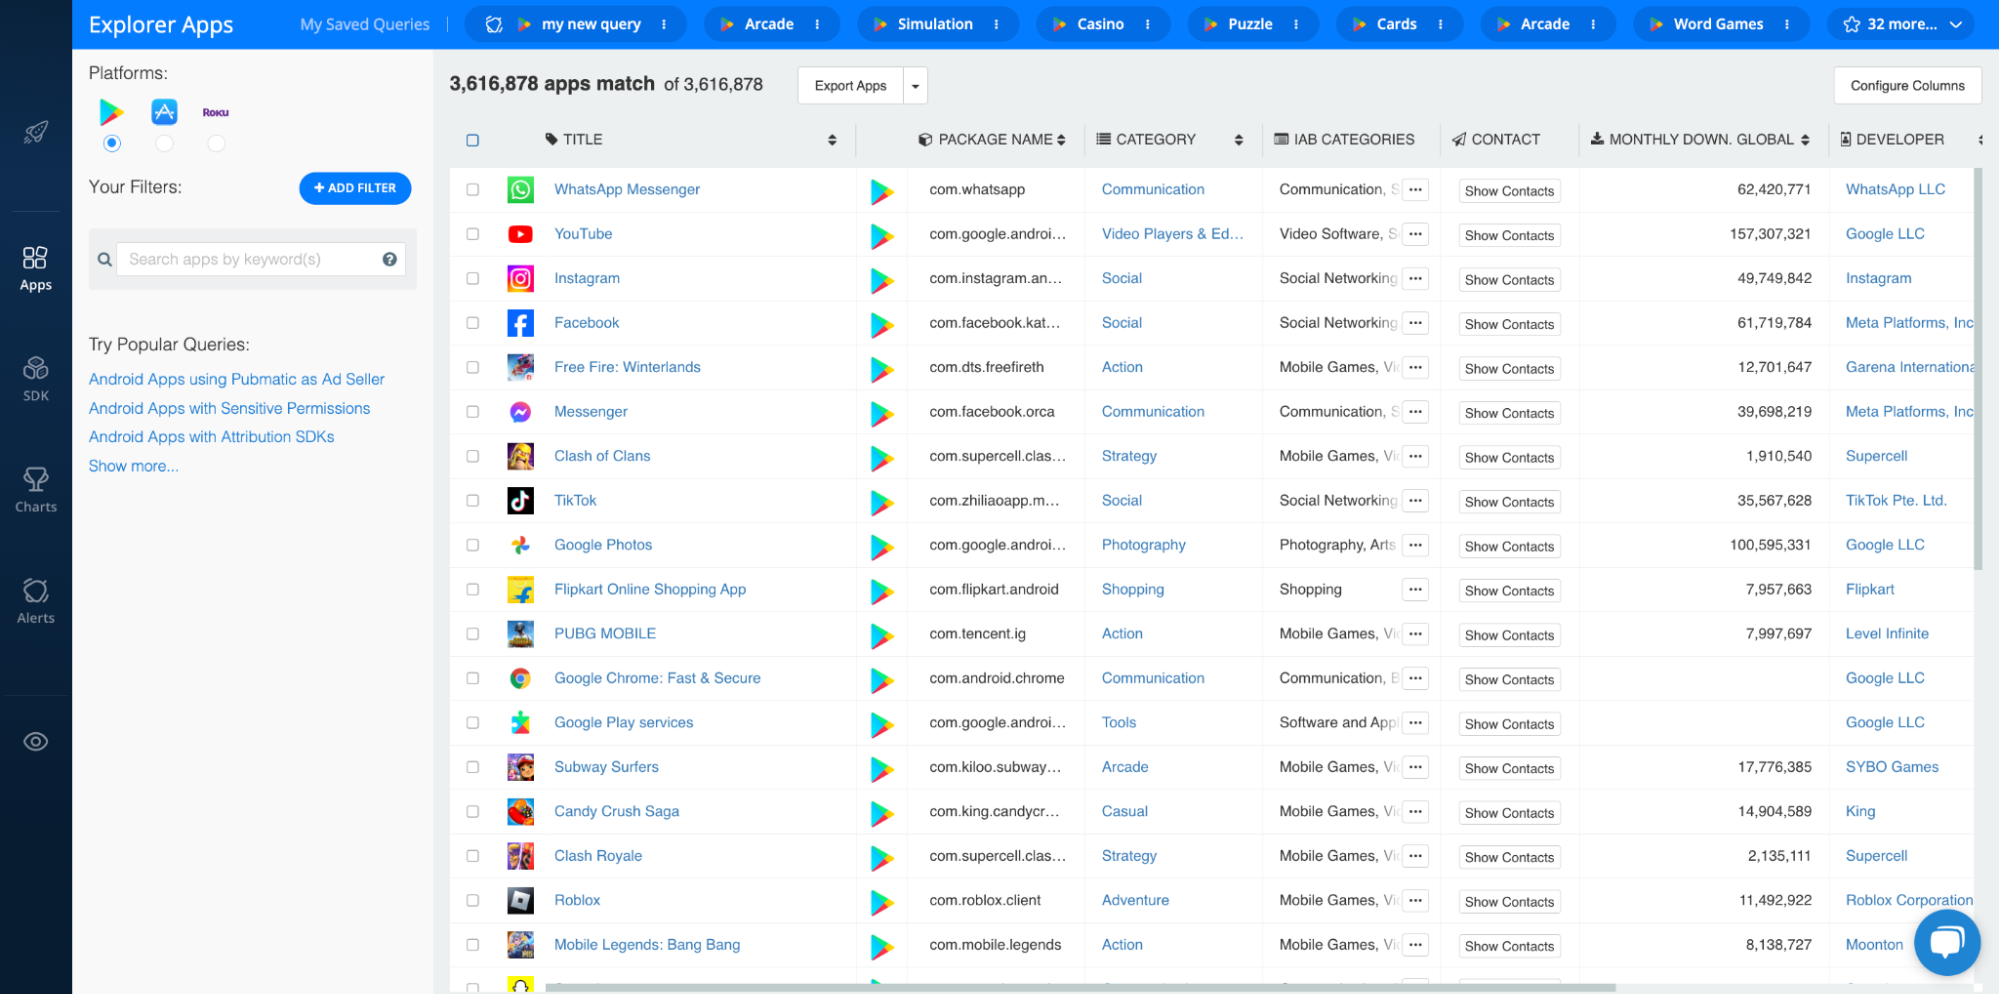Click the Subway Surfers app icon
Image resolution: width=1999 pixels, height=994 pixels.
pyautogui.click(x=520, y=767)
